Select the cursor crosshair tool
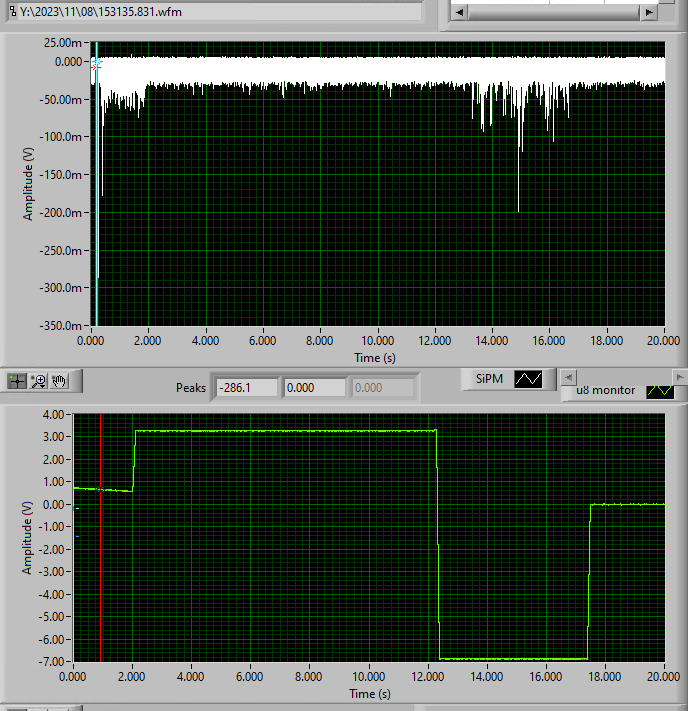688x711 pixels. 17,381
